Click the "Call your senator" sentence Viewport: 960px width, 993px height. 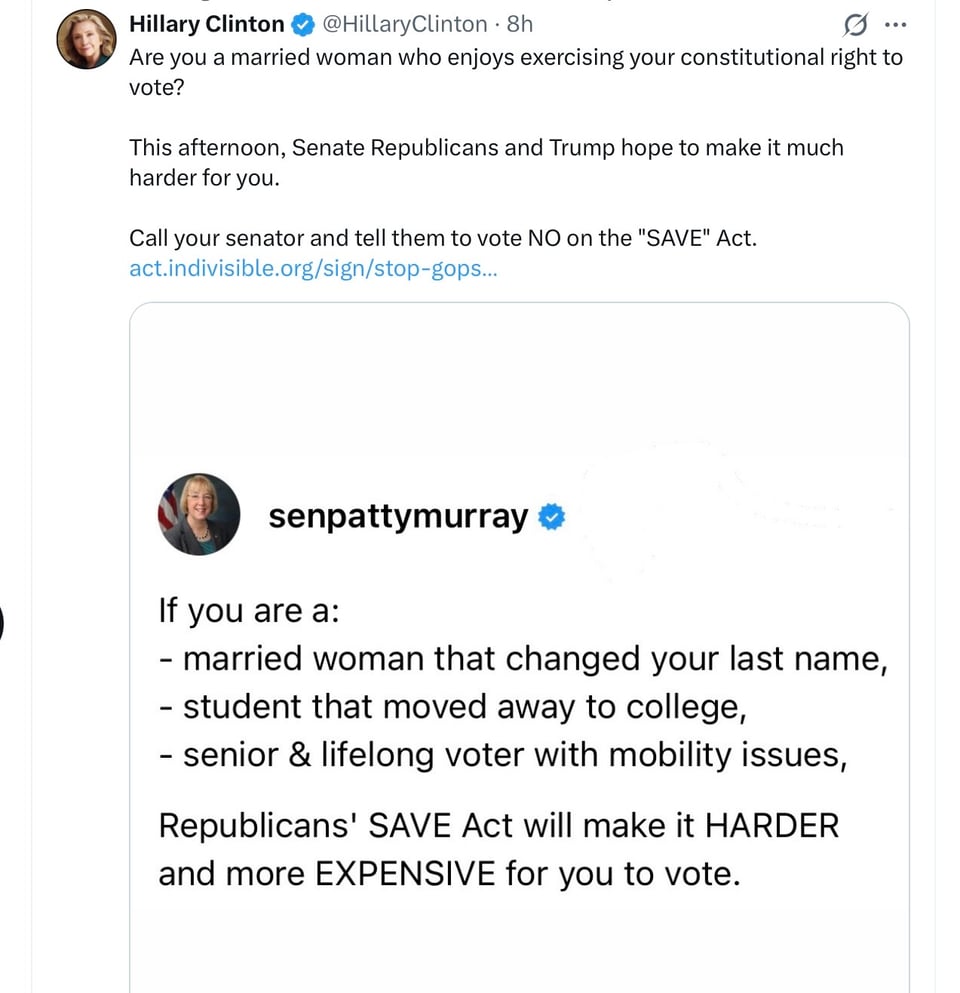443,239
